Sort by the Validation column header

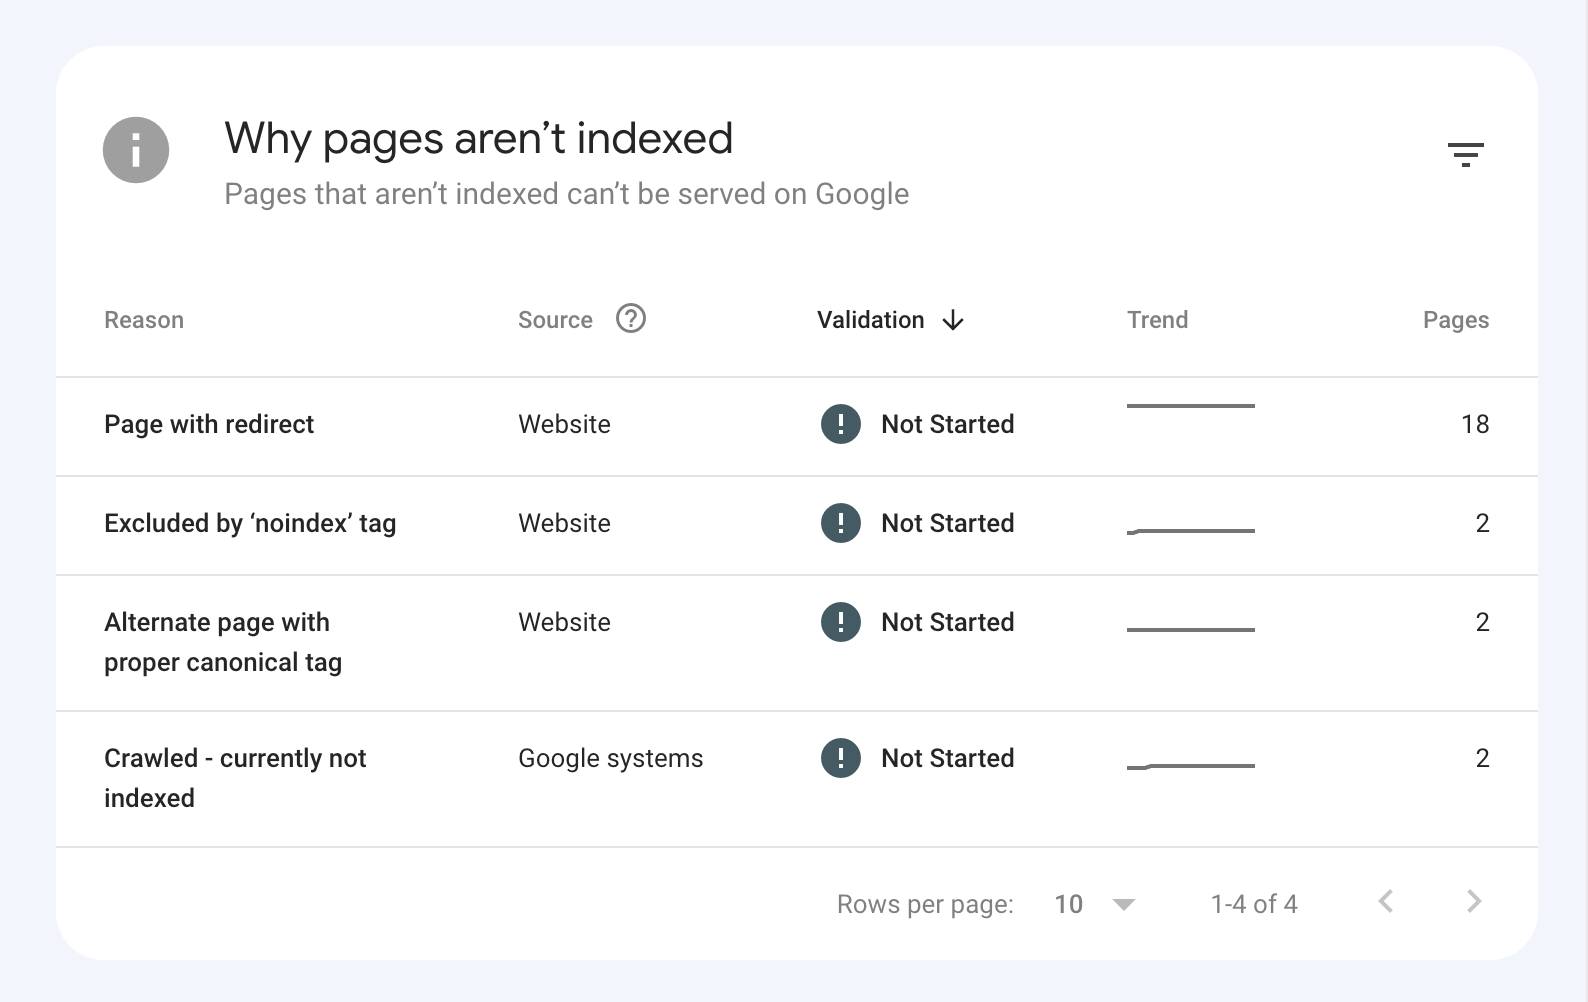(x=870, y=320)
